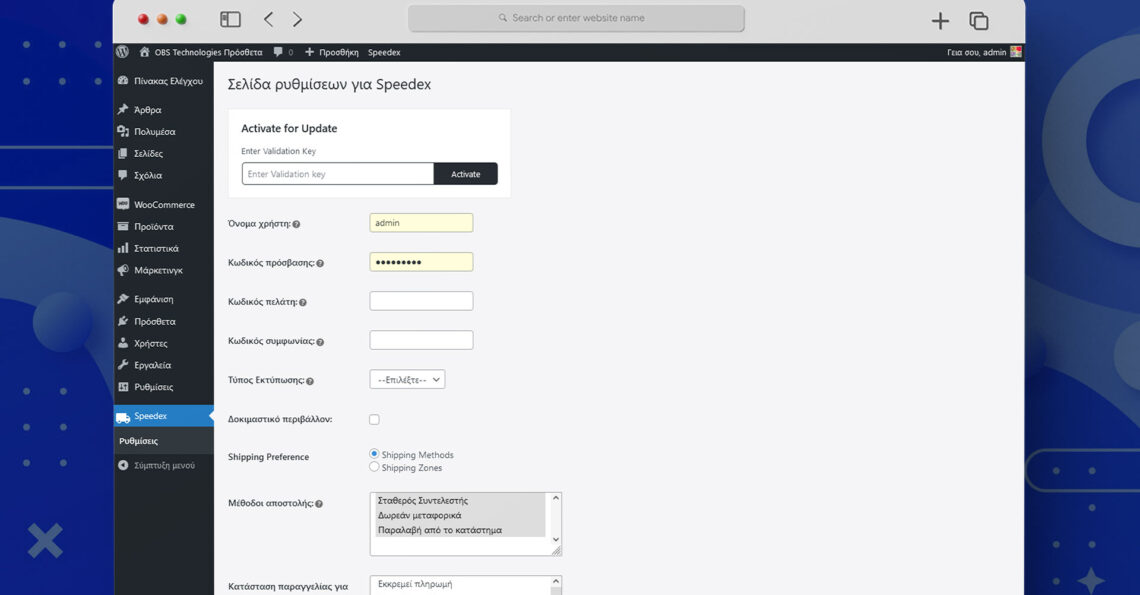Open the Speedex item in admin bar

[x=384, y=52]
